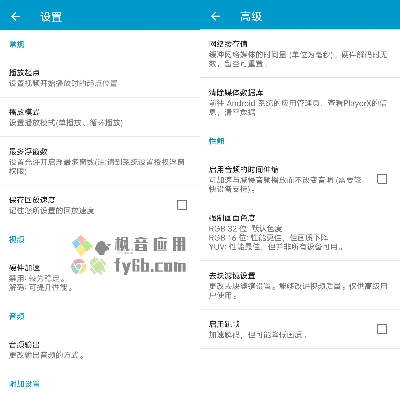Click the 视频 section header
Screen dimensions: 400x404
pos(17,239)
